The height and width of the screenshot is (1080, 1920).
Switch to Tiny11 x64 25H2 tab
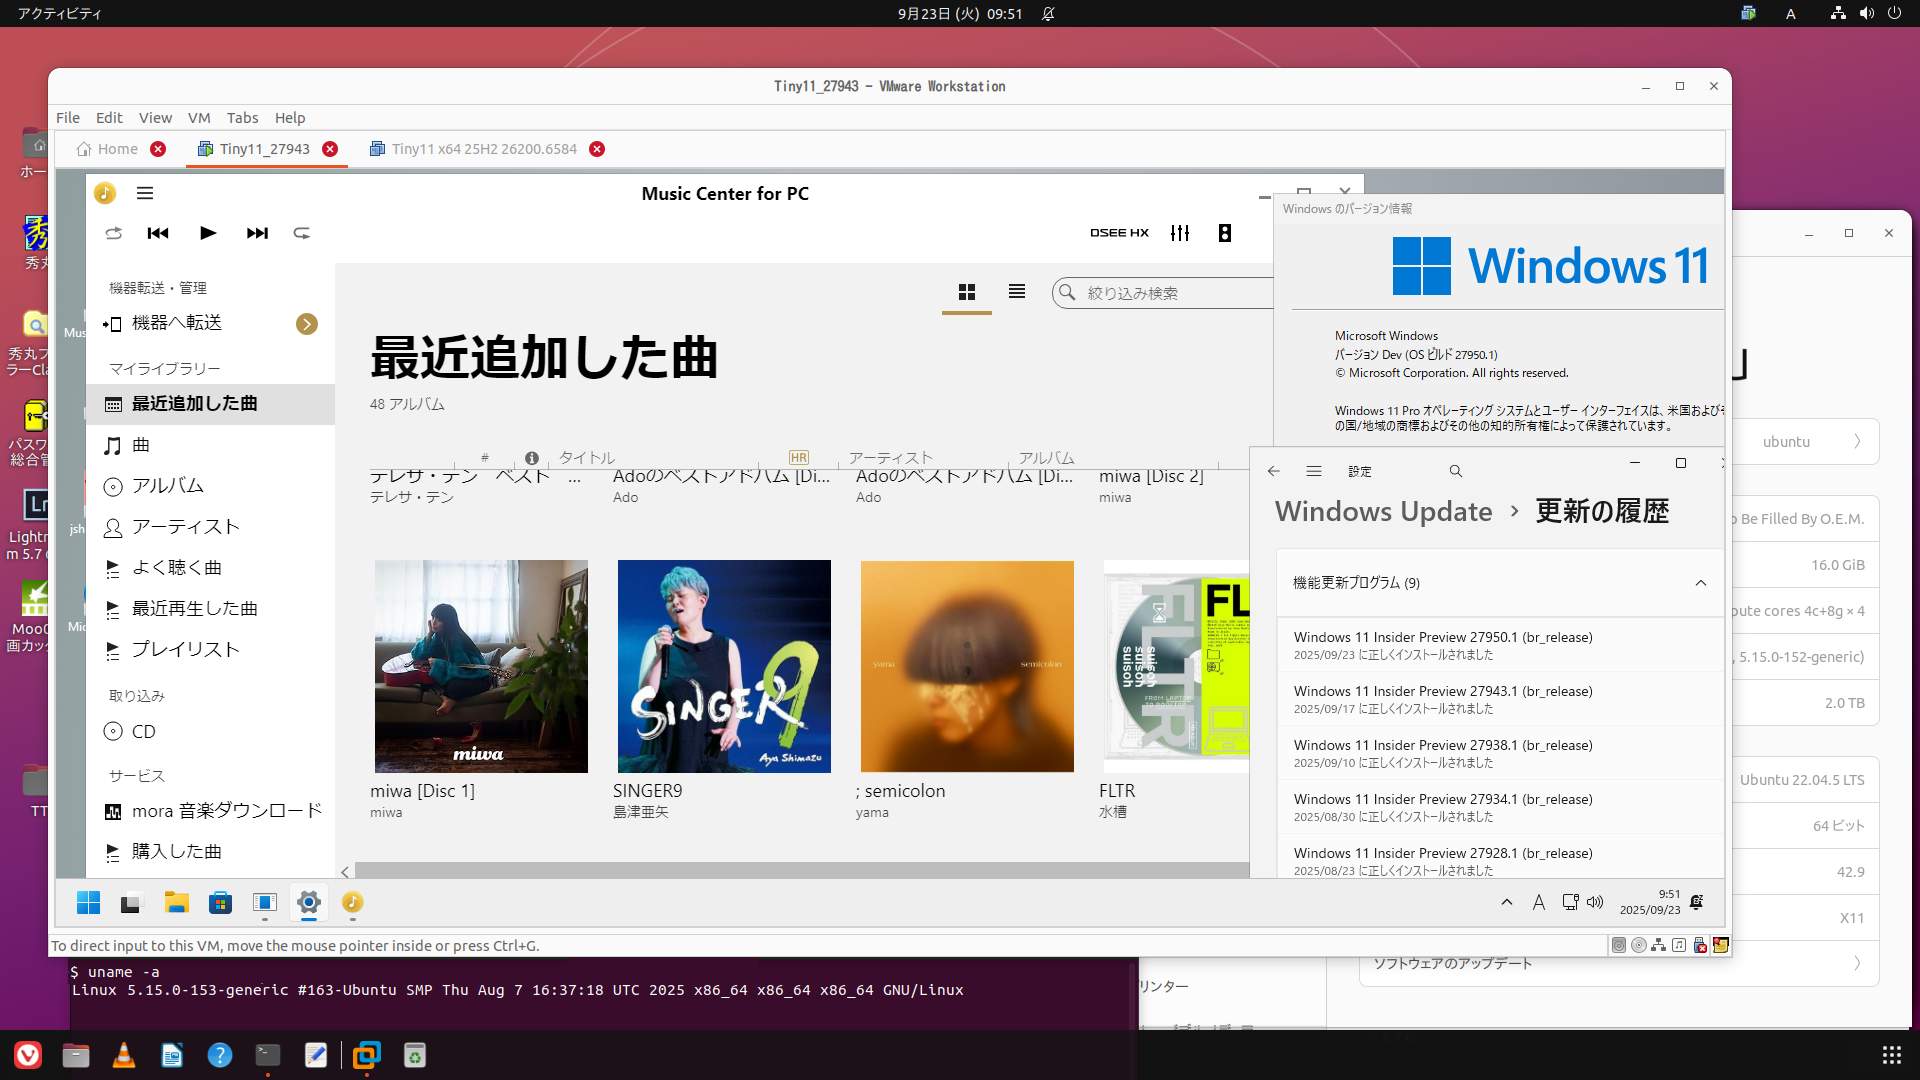[x=484, y=149]
